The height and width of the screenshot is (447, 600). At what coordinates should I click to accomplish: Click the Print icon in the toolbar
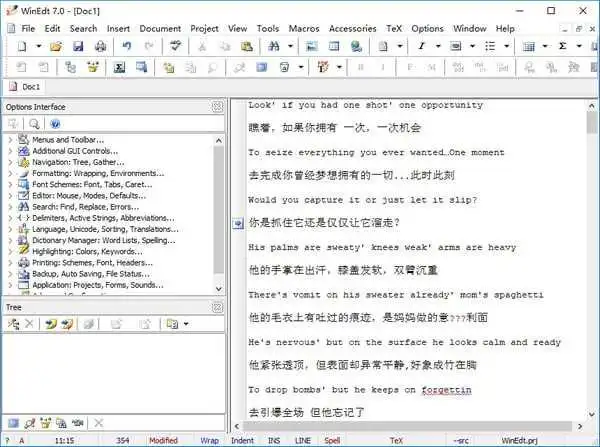(x=101, y=46)
